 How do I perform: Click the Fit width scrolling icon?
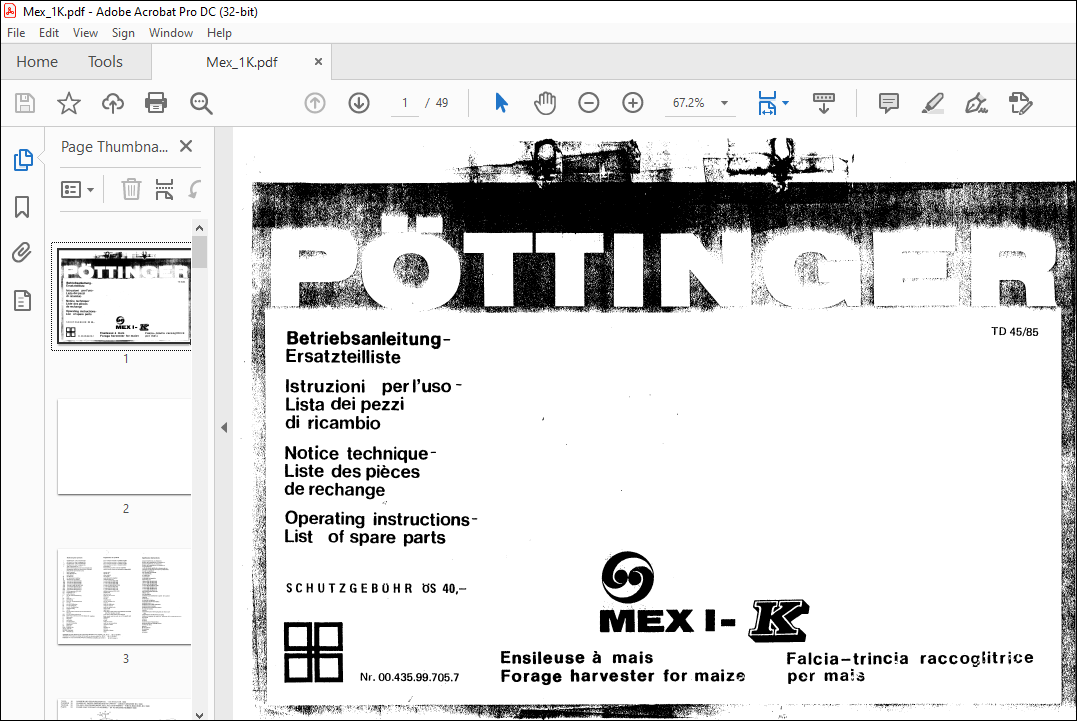pyautogui.click(x=767, y=103)
